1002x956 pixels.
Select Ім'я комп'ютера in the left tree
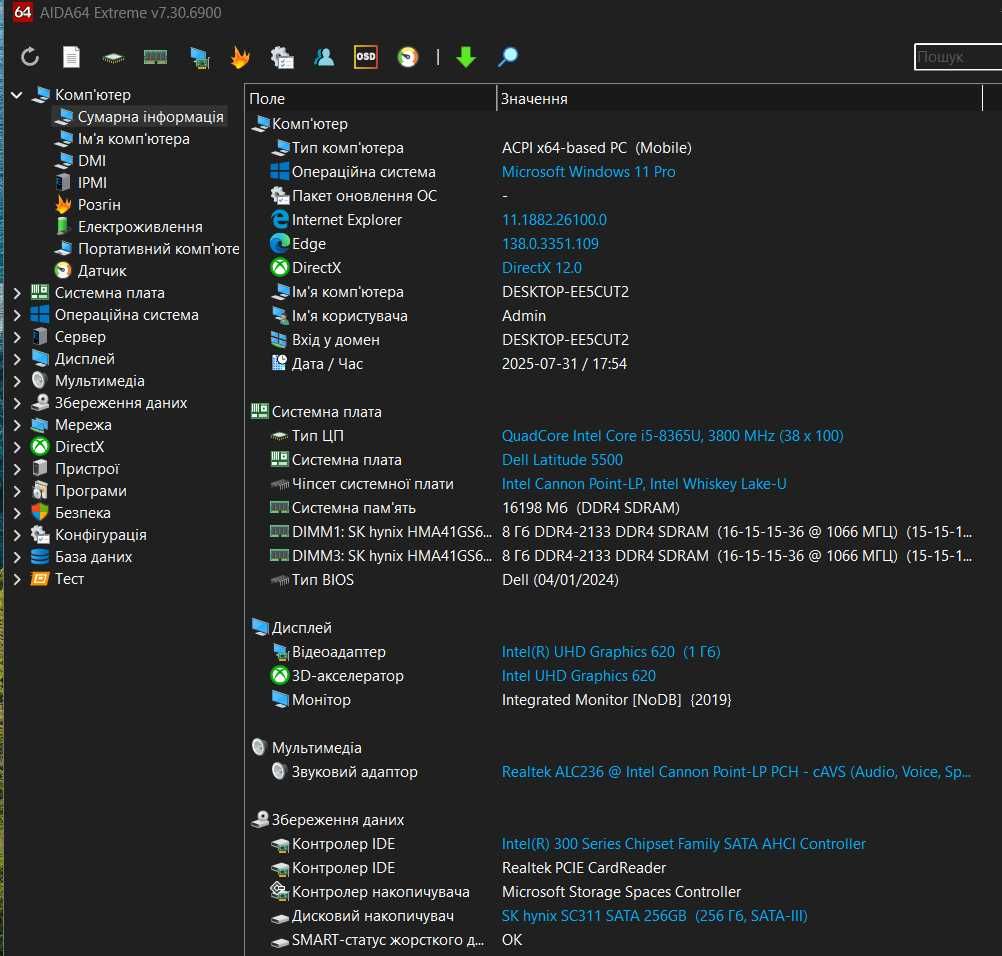pyautogui.click(x=134, y=139)
